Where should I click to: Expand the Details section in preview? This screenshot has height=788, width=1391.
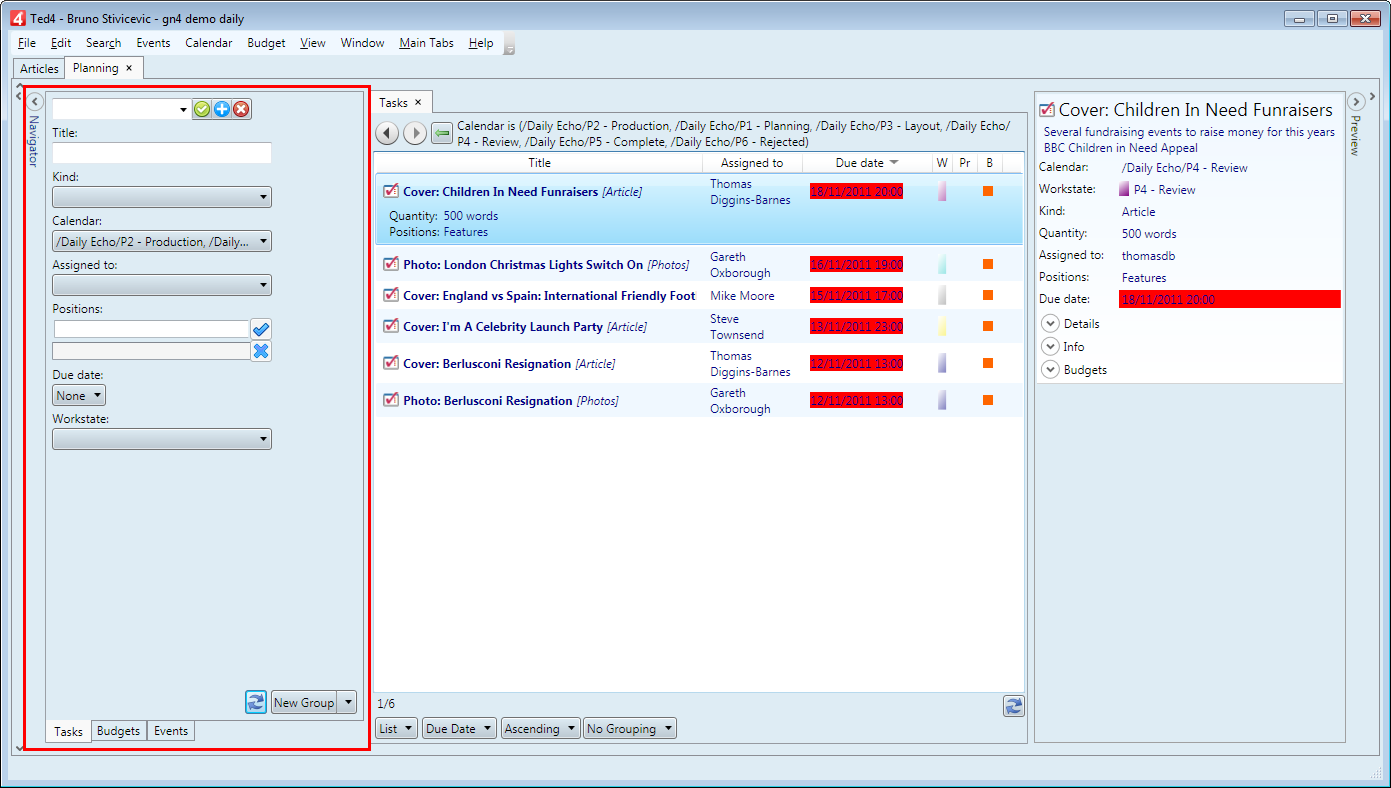click(1050, 323)
